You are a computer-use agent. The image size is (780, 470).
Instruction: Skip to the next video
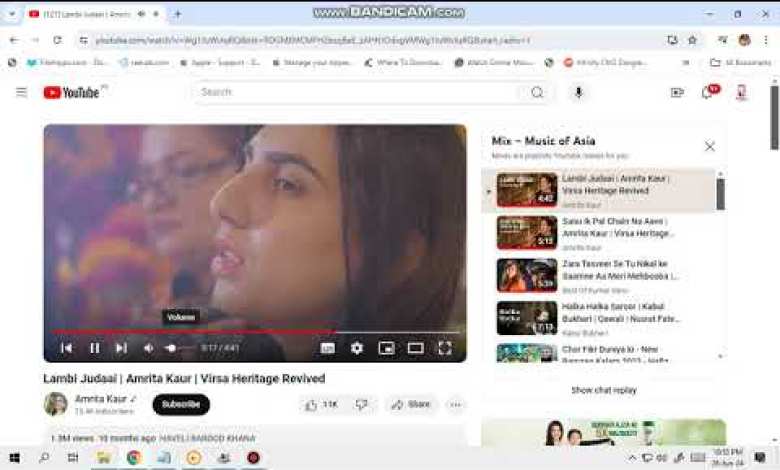point(121,348)
